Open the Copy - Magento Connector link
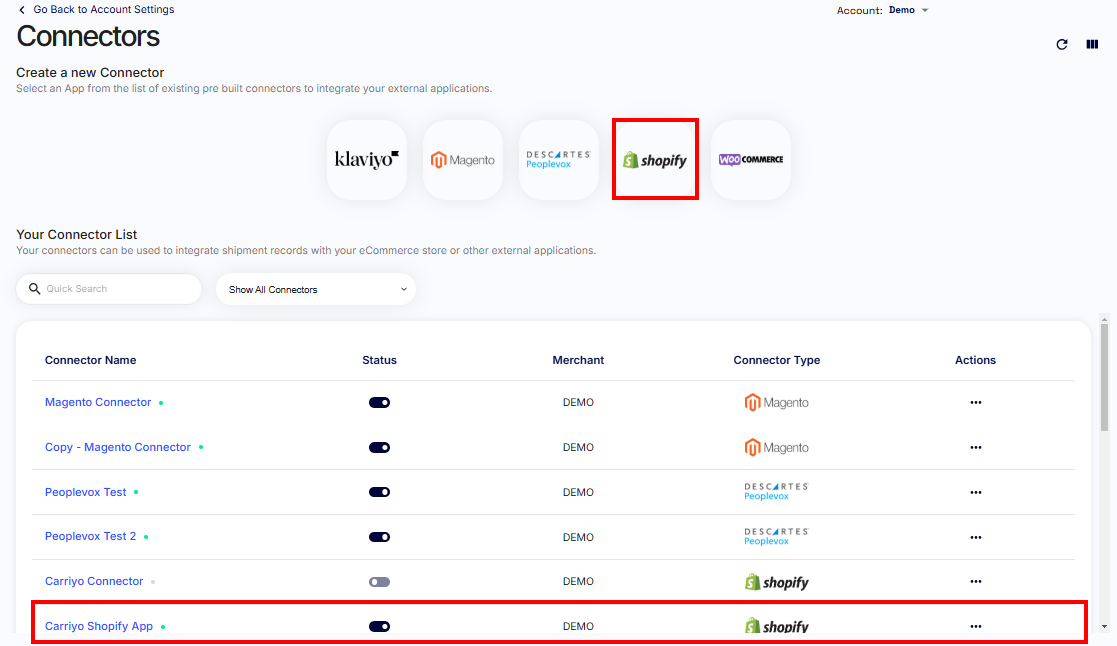This screenshot has height=646, width=1117. pyautogui.click(x=118, y=447)
